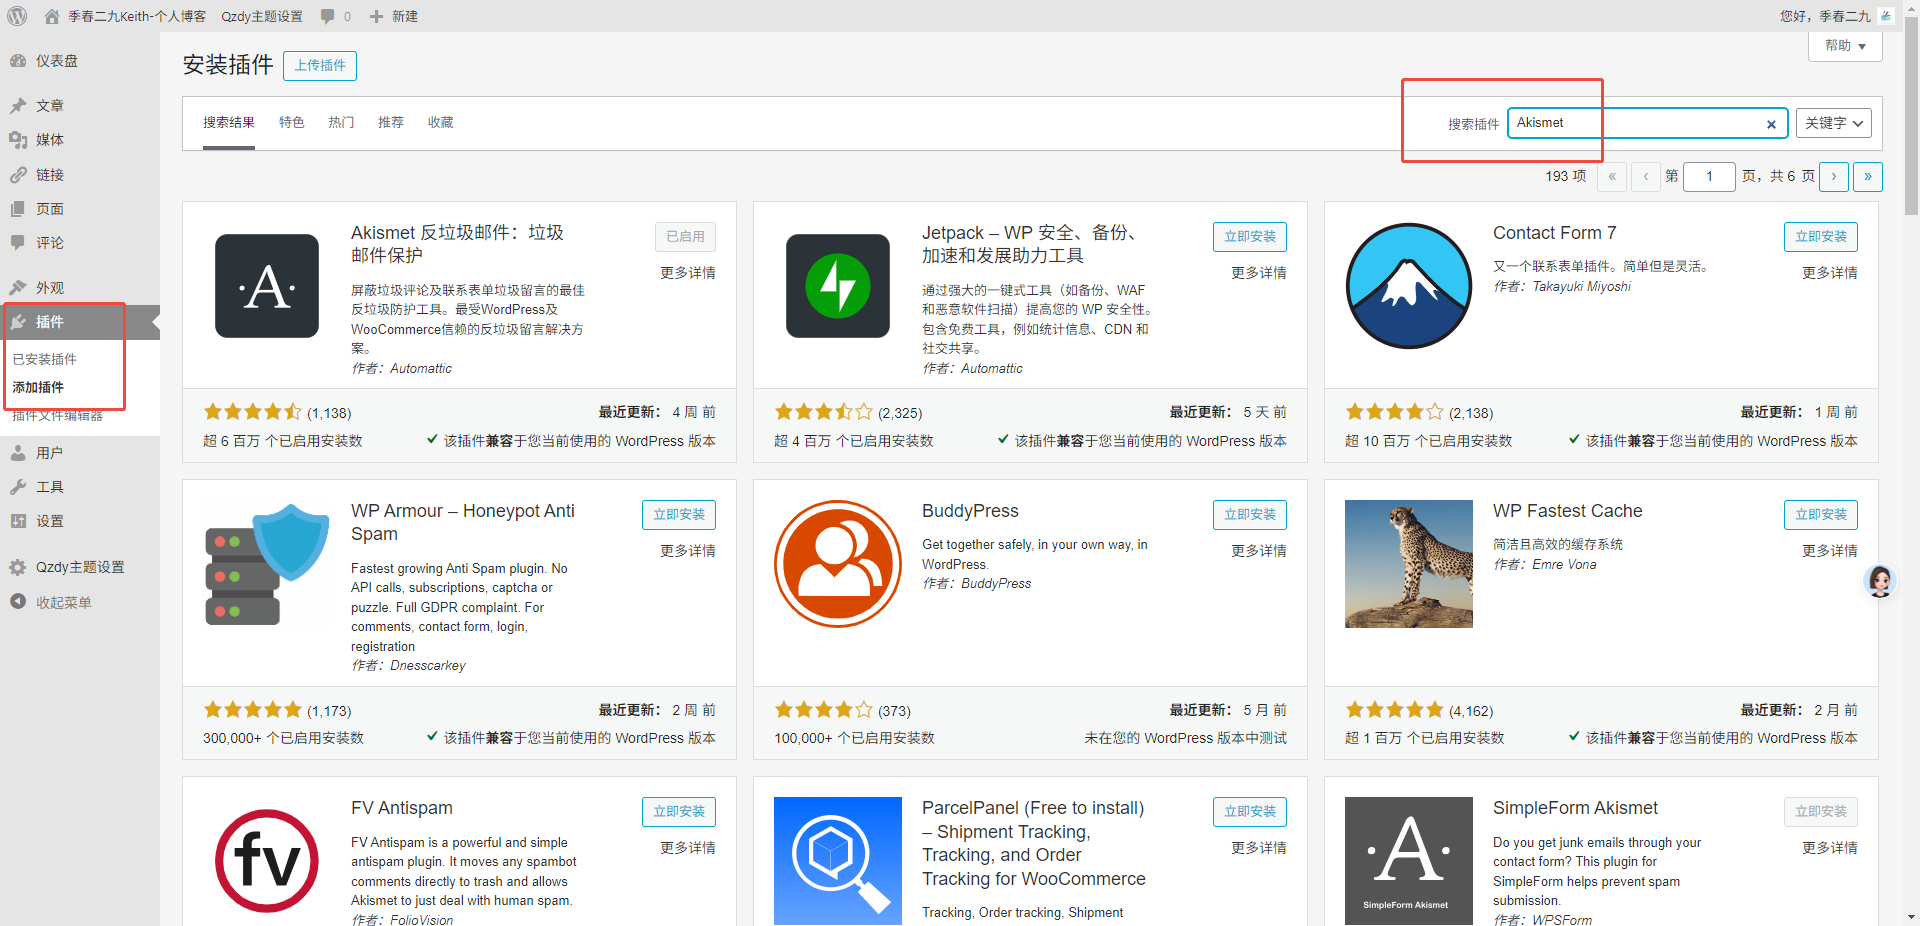The image size is (1920, 926).
Task: Open the Dashboard (仪表盘) sidebar icon
Action: 18,61
